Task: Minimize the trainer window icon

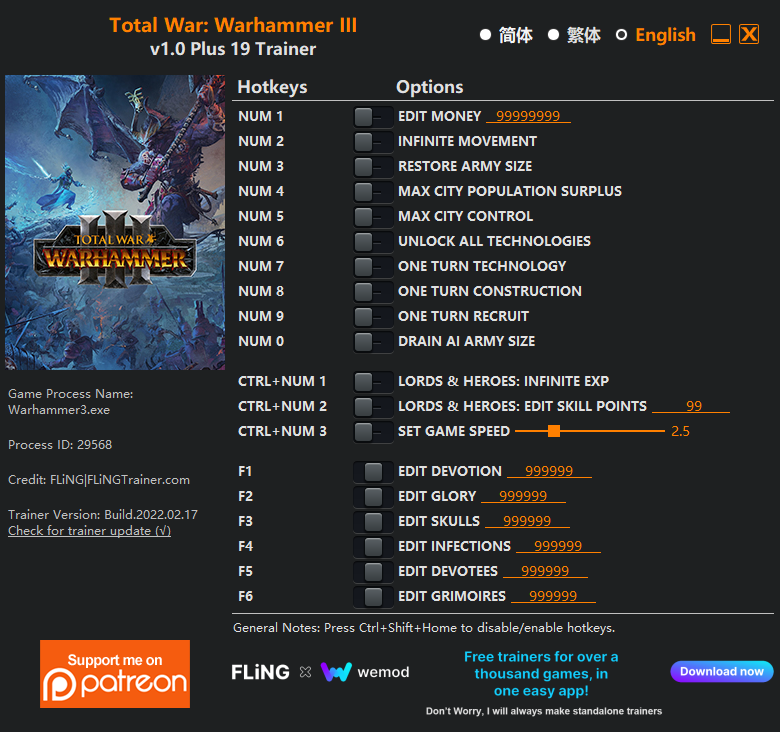Action: [x=721, y=34]
